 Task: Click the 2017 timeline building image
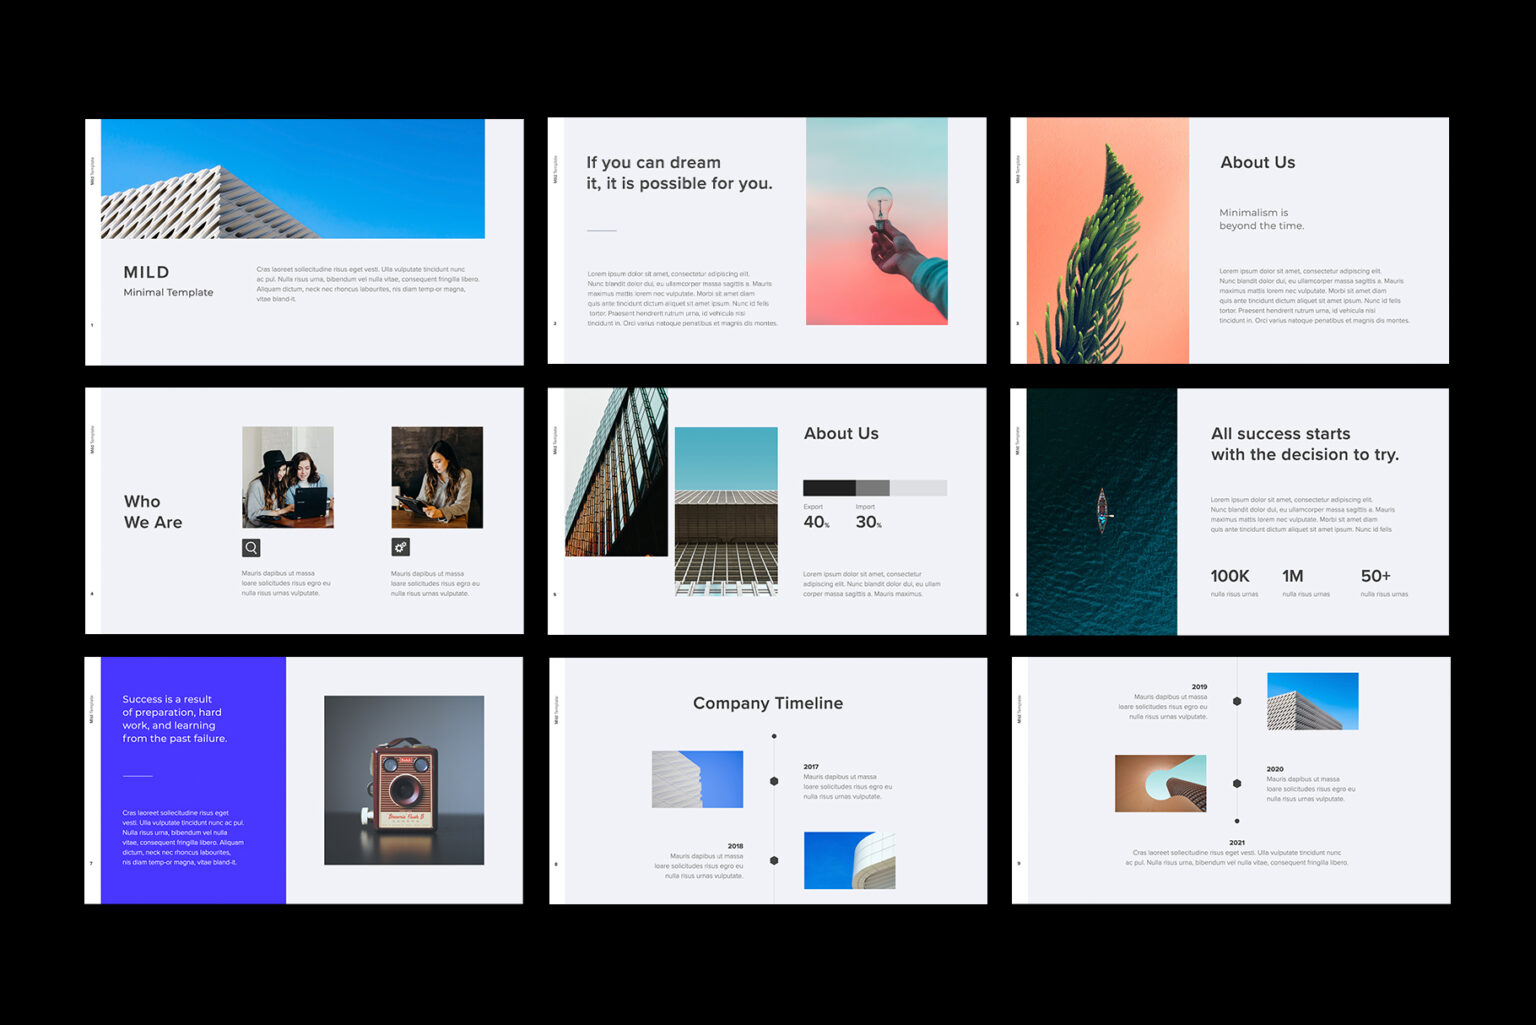(x=697, y=779)
